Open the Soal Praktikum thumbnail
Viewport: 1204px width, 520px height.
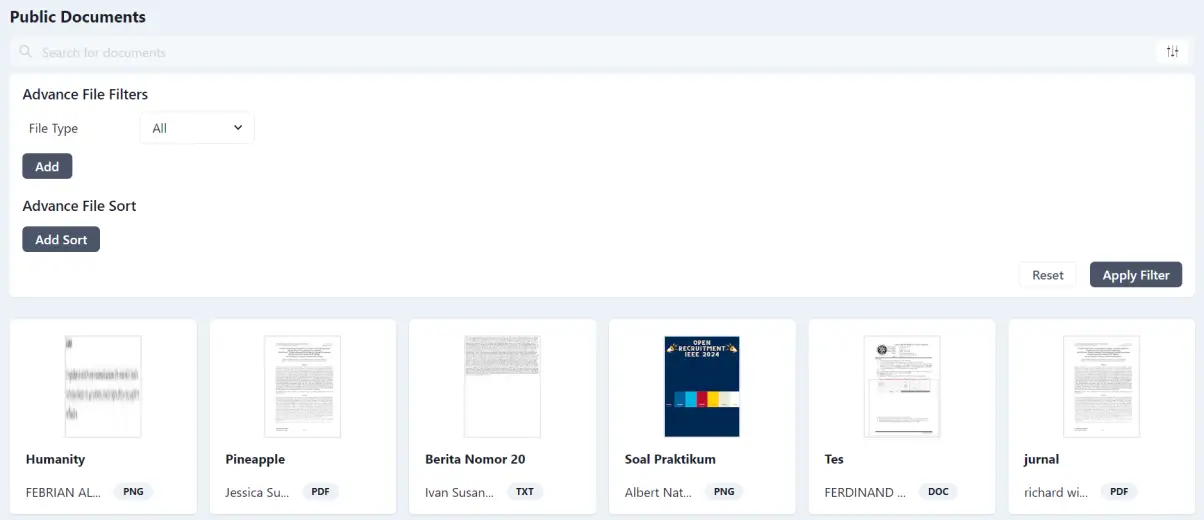pos(702,386)
